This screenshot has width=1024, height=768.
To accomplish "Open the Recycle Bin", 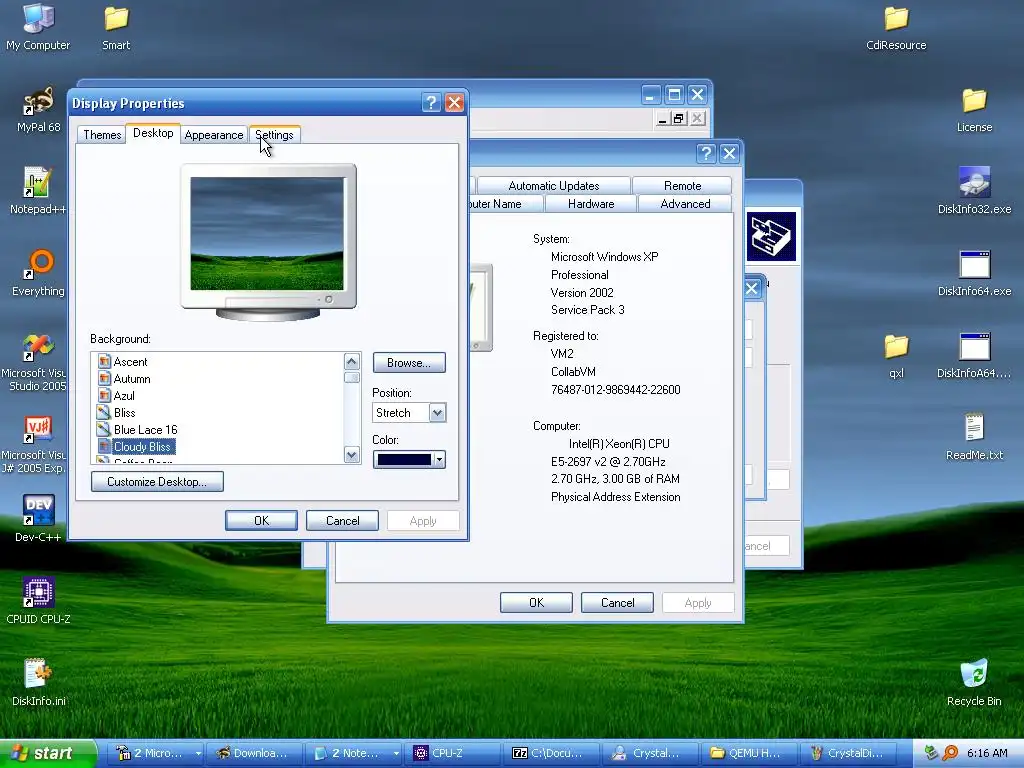I will tap(974, 682).
